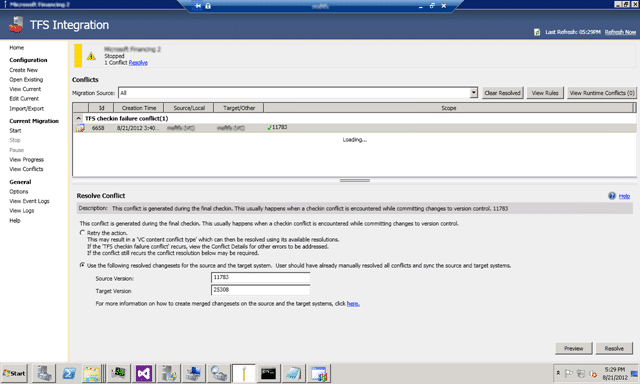This screenshot has width=640, height=384.
Task: Open View Logs in sidebar
Action: click(x=22, y=211)
